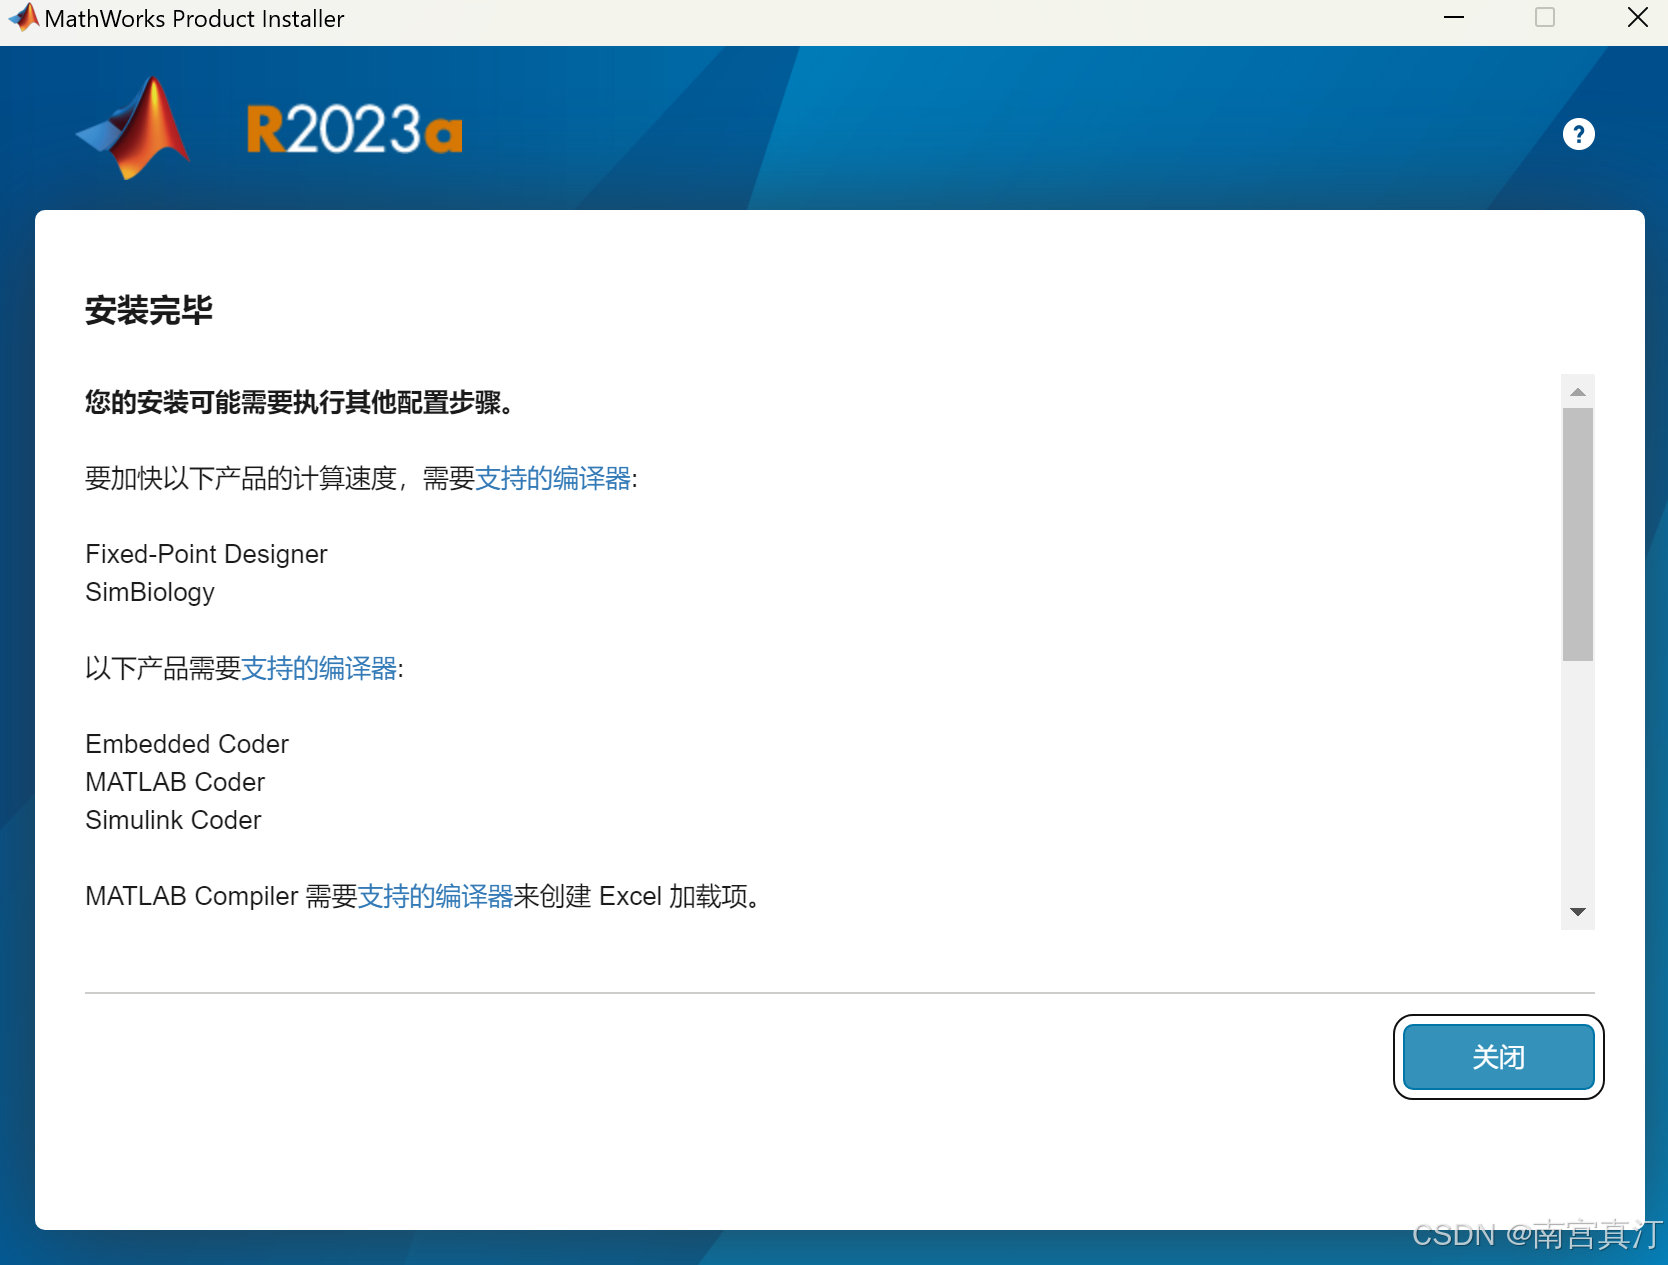The width and height of the screenshot is (1668, 1265).
Task: Open the first 支持的编译器 link about faster computation
Action: point(553,479)
